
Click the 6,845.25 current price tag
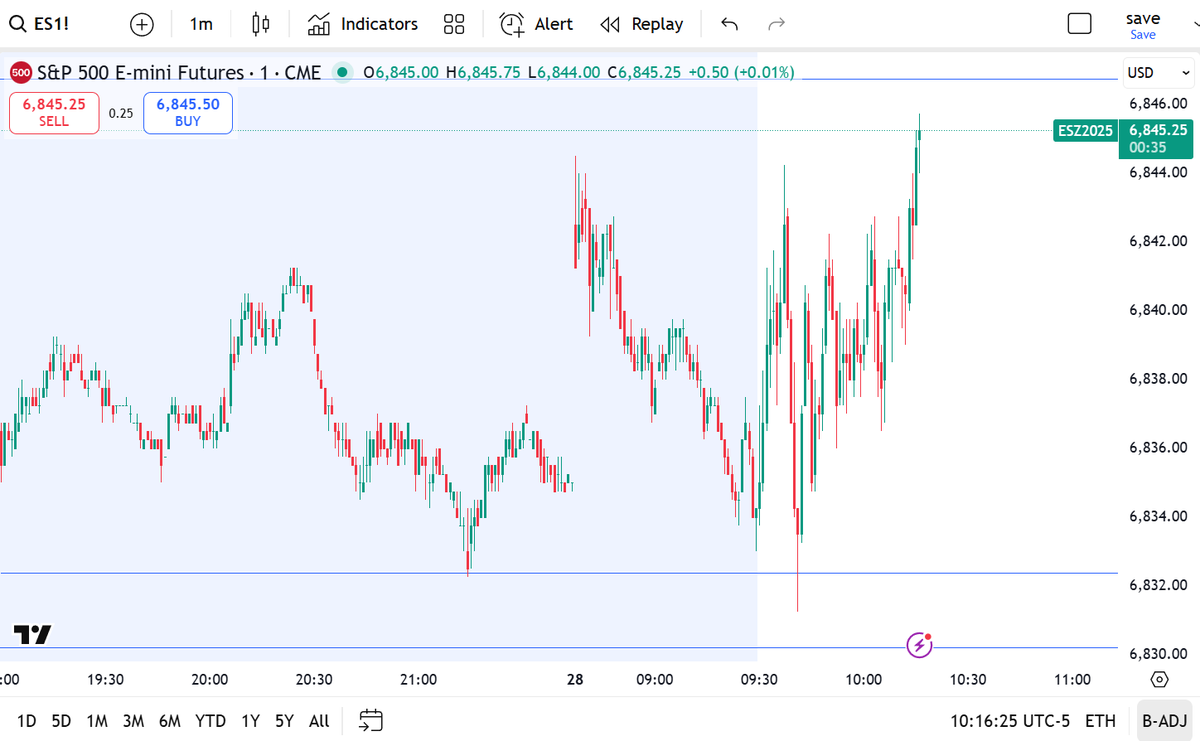coord(1158,138)
